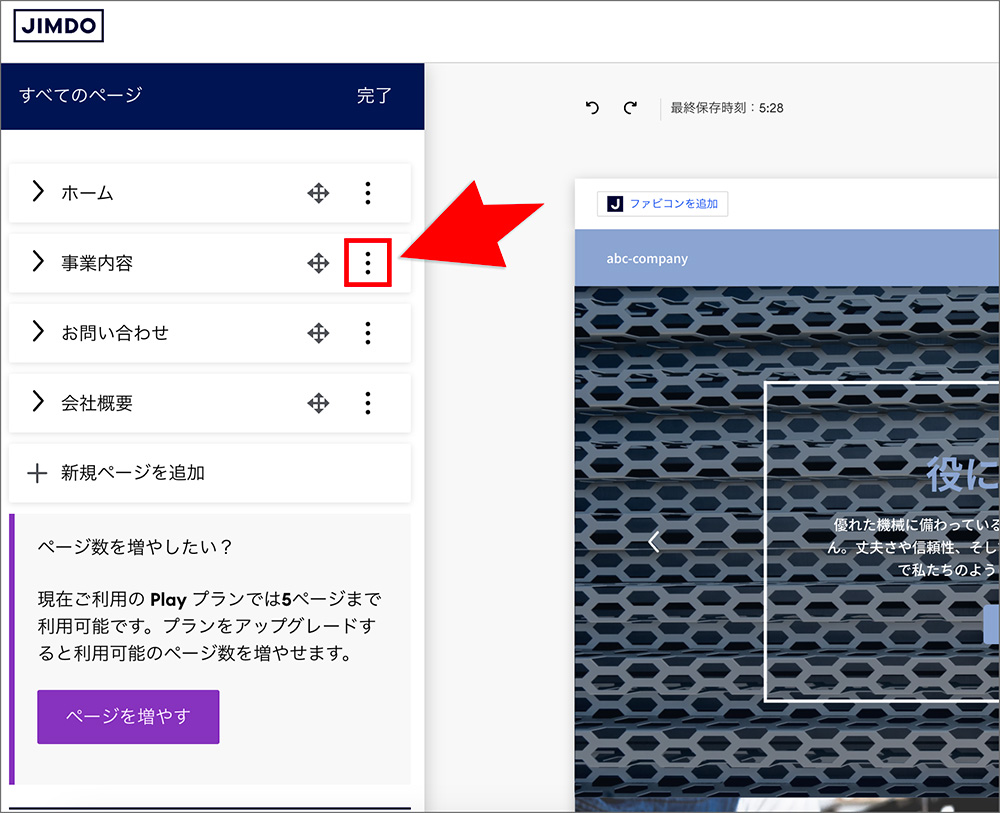Click the abc-company site title

[x=647, y=259]
